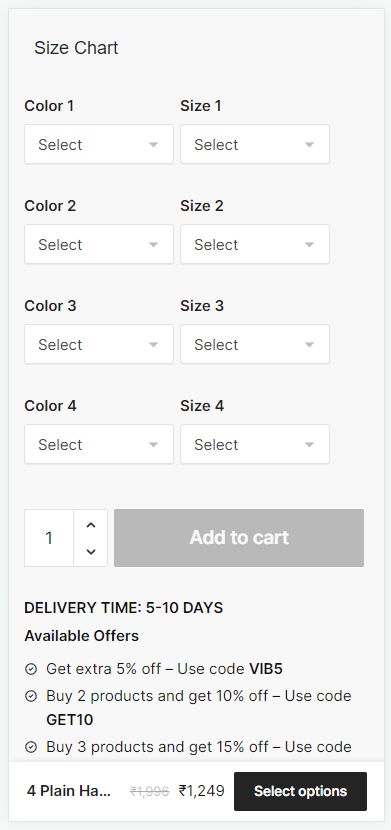Open the Color 1 dropdown
Screen dimensions: 391x830
tap(99, 144)
